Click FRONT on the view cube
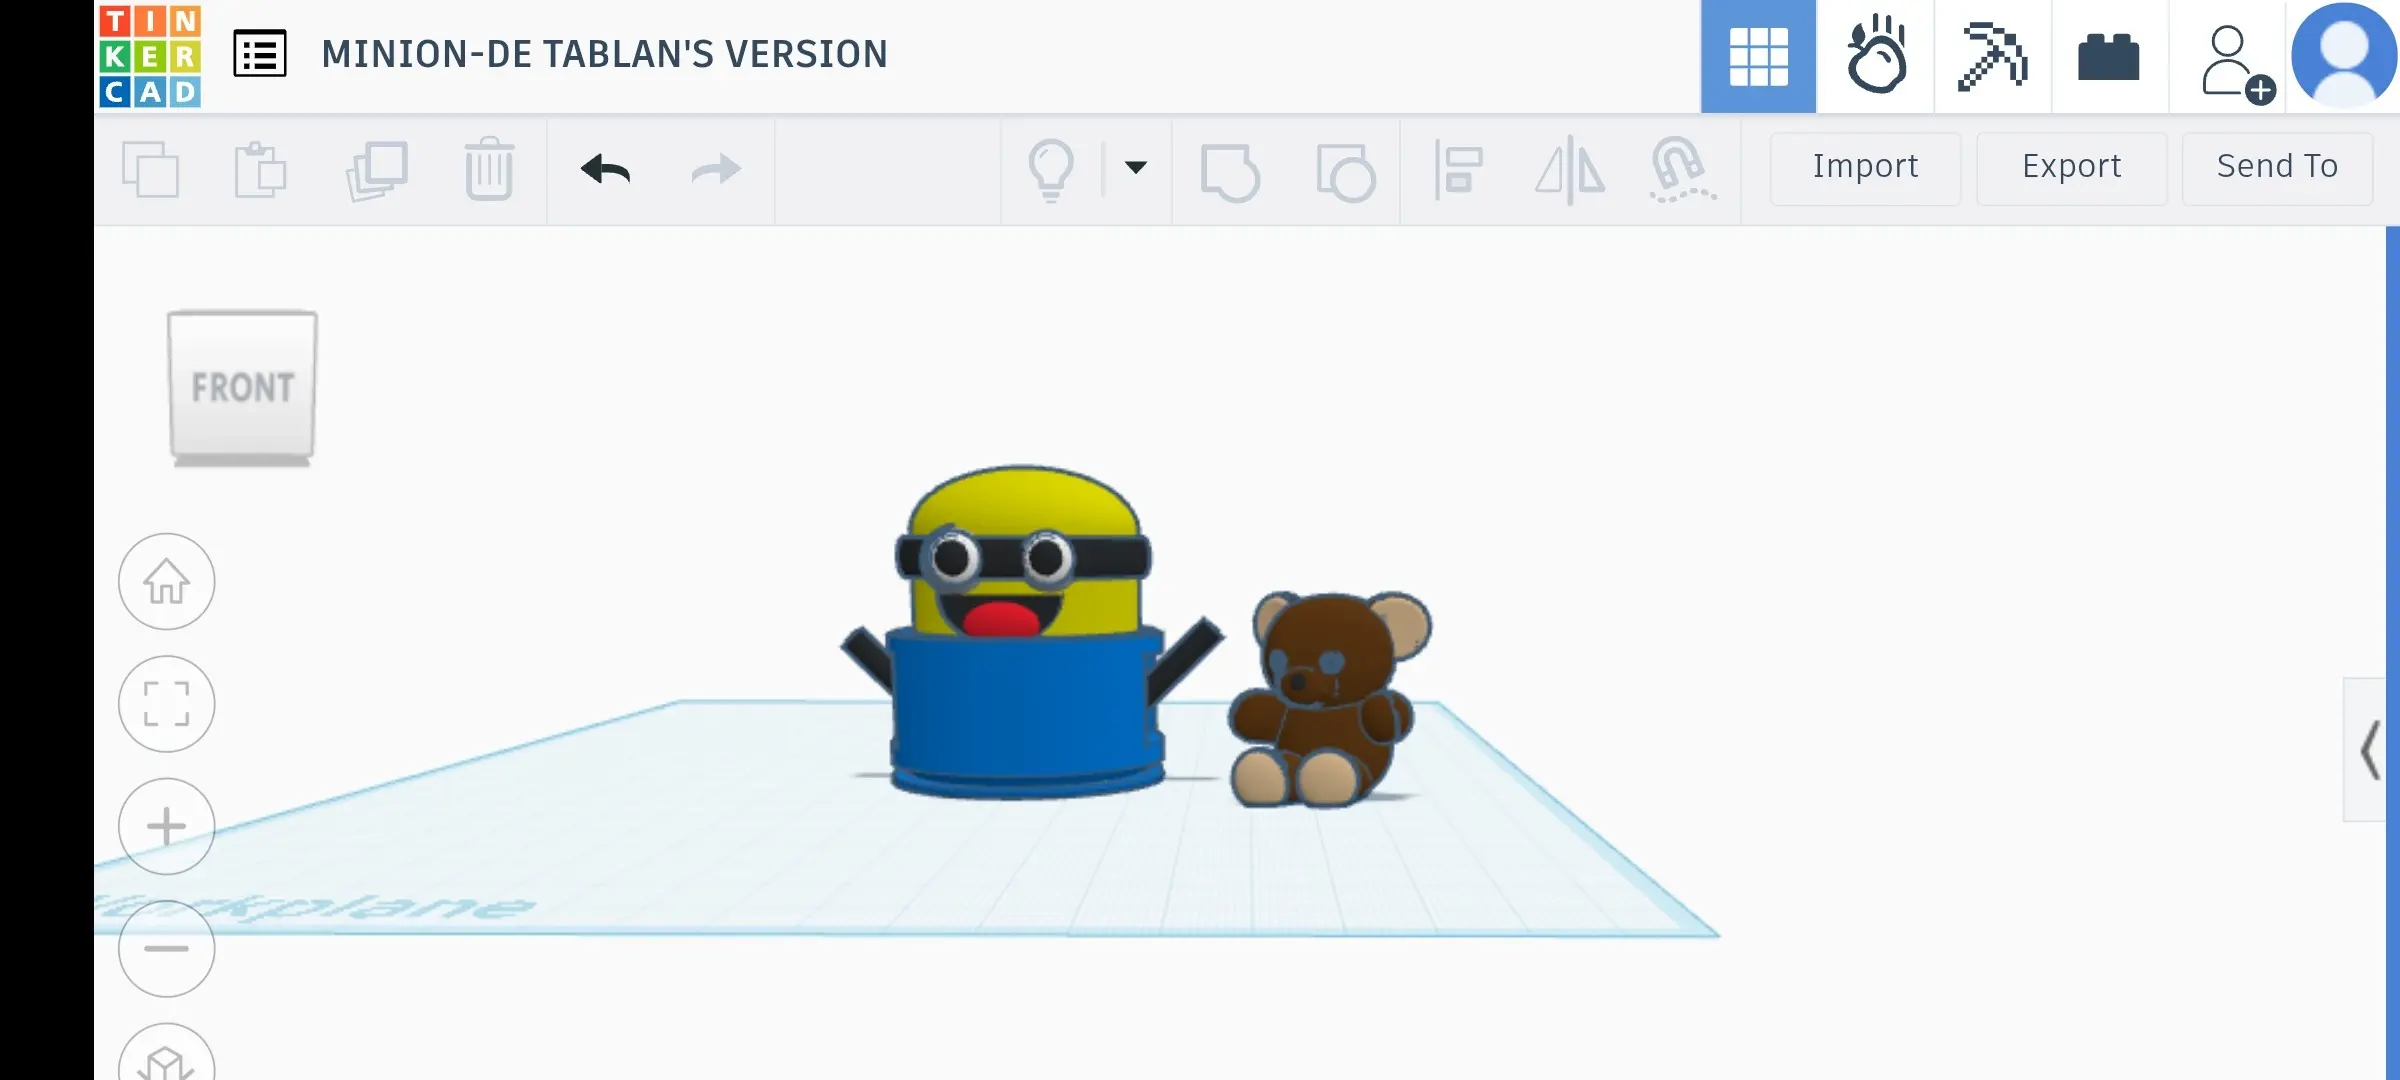 point(242,387)
